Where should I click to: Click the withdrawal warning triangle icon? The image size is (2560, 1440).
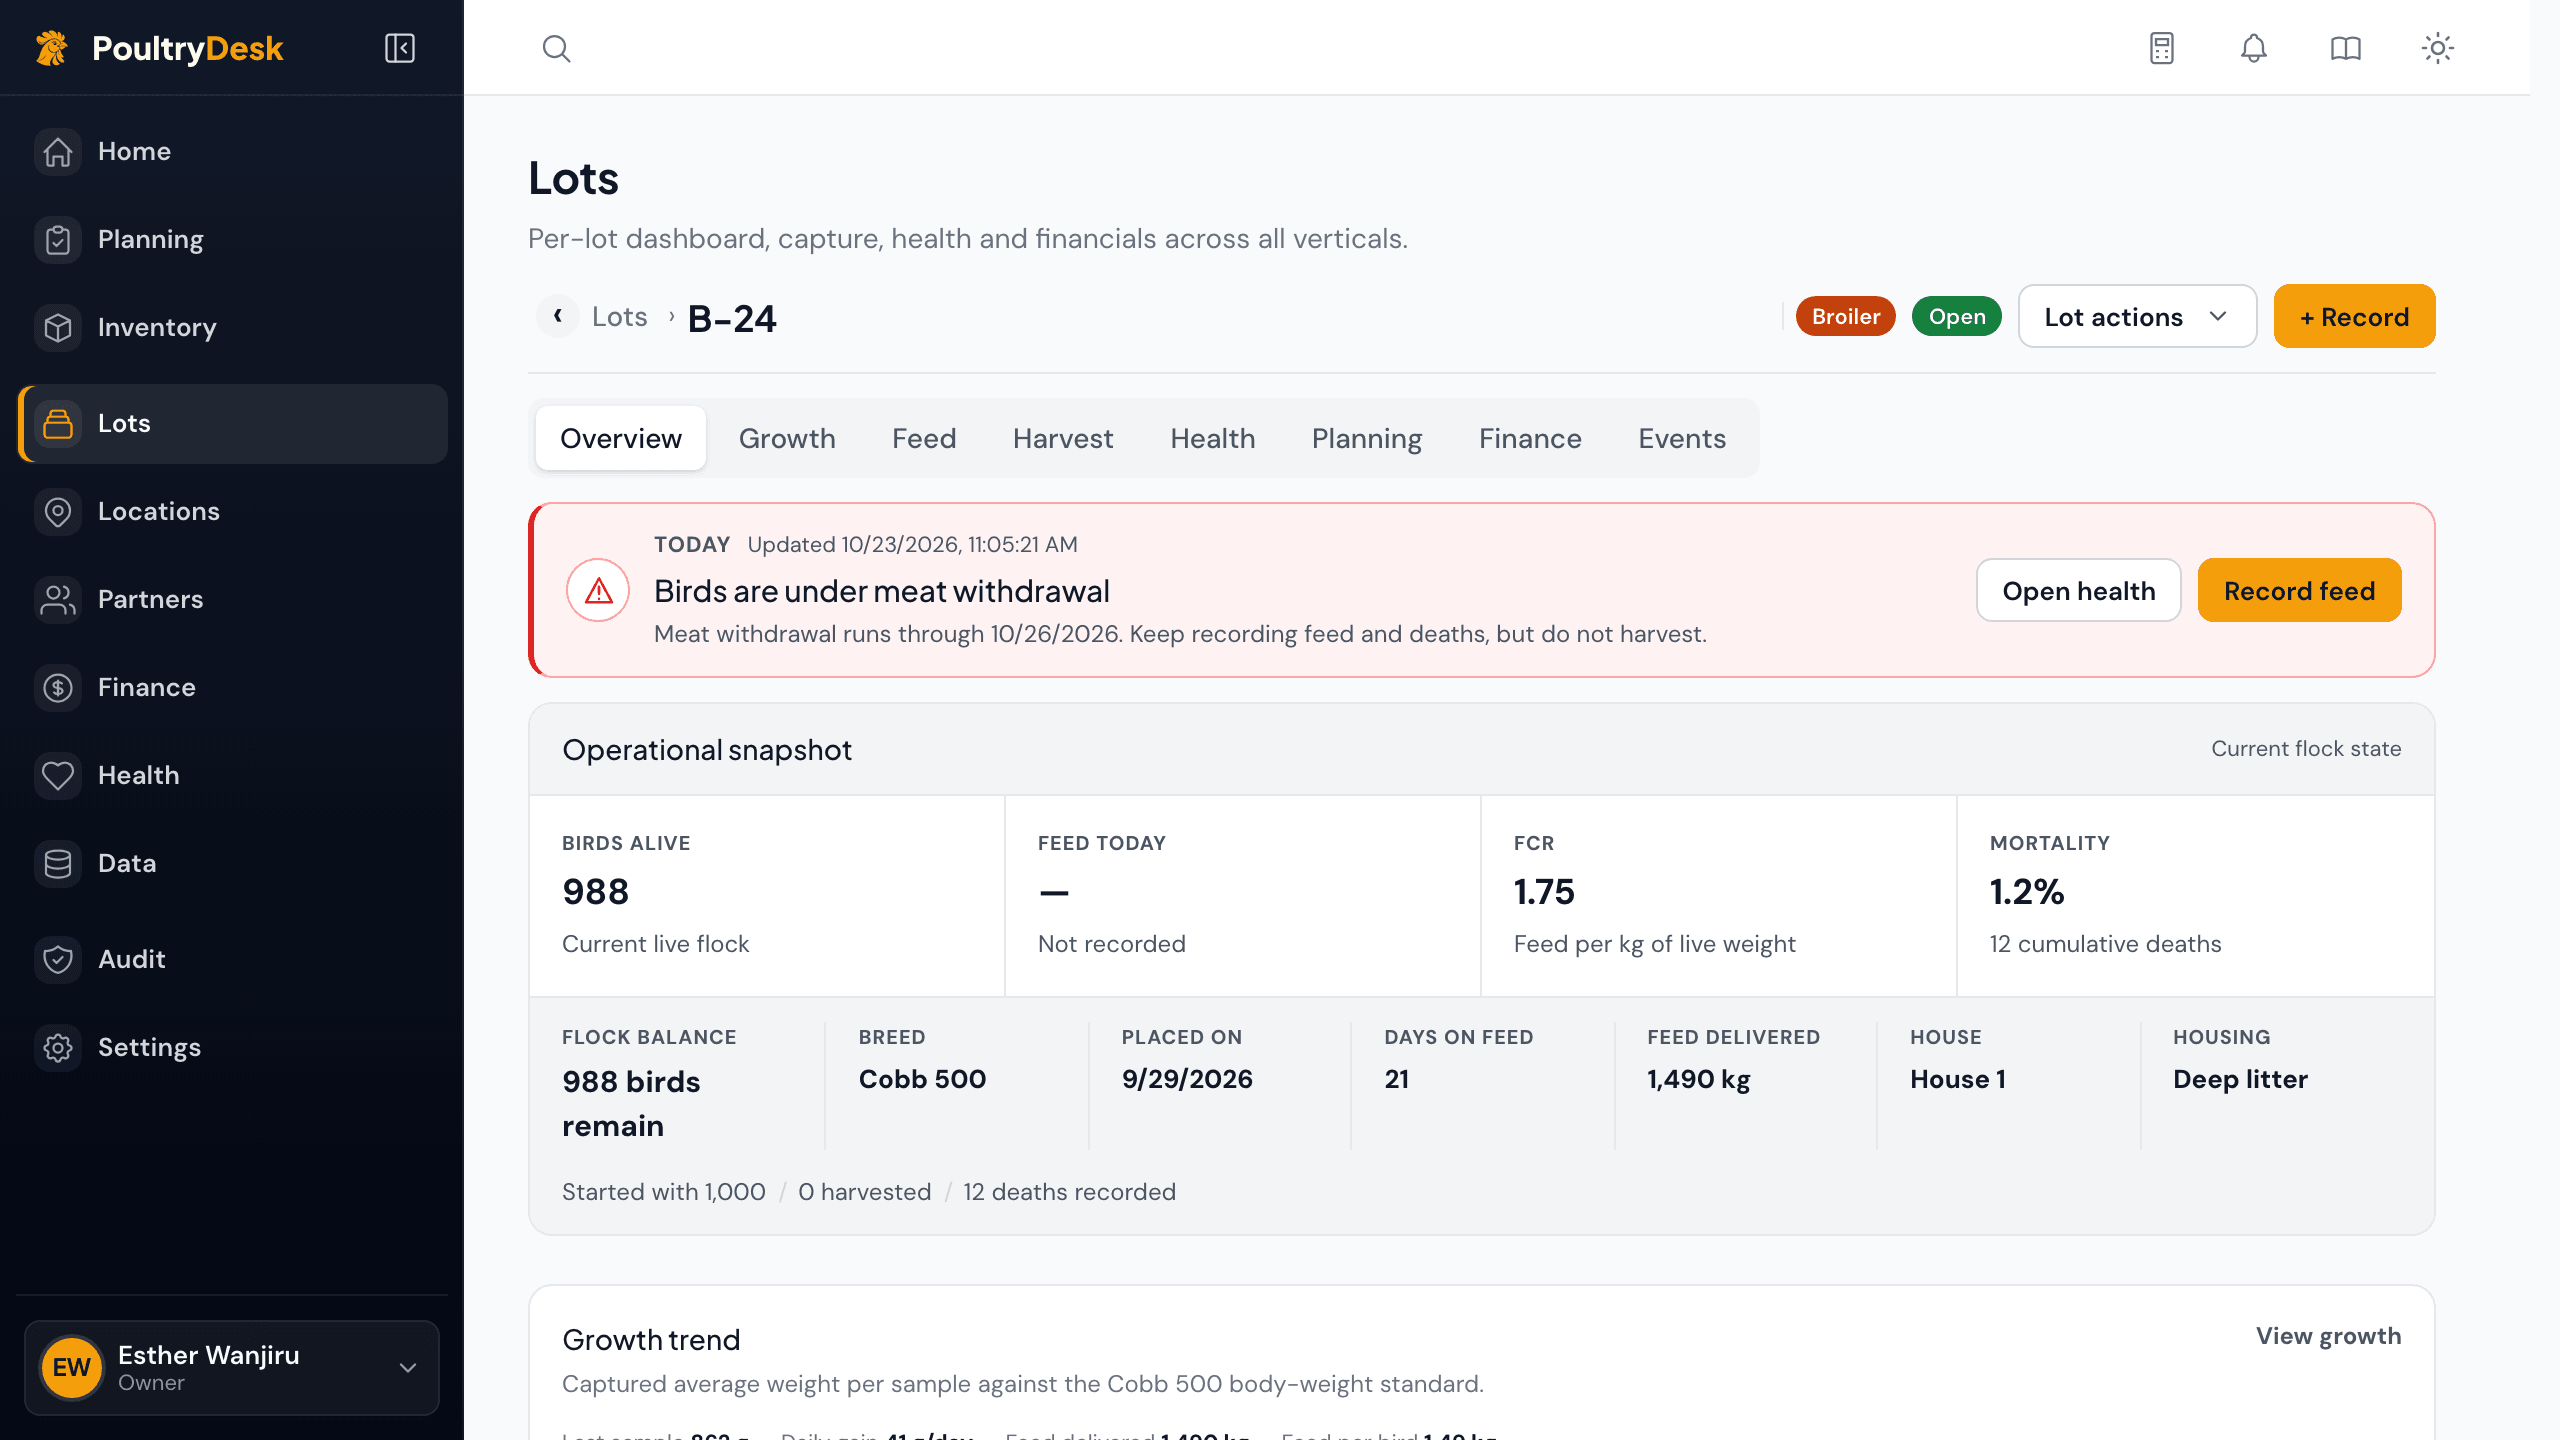click(598, 590)
